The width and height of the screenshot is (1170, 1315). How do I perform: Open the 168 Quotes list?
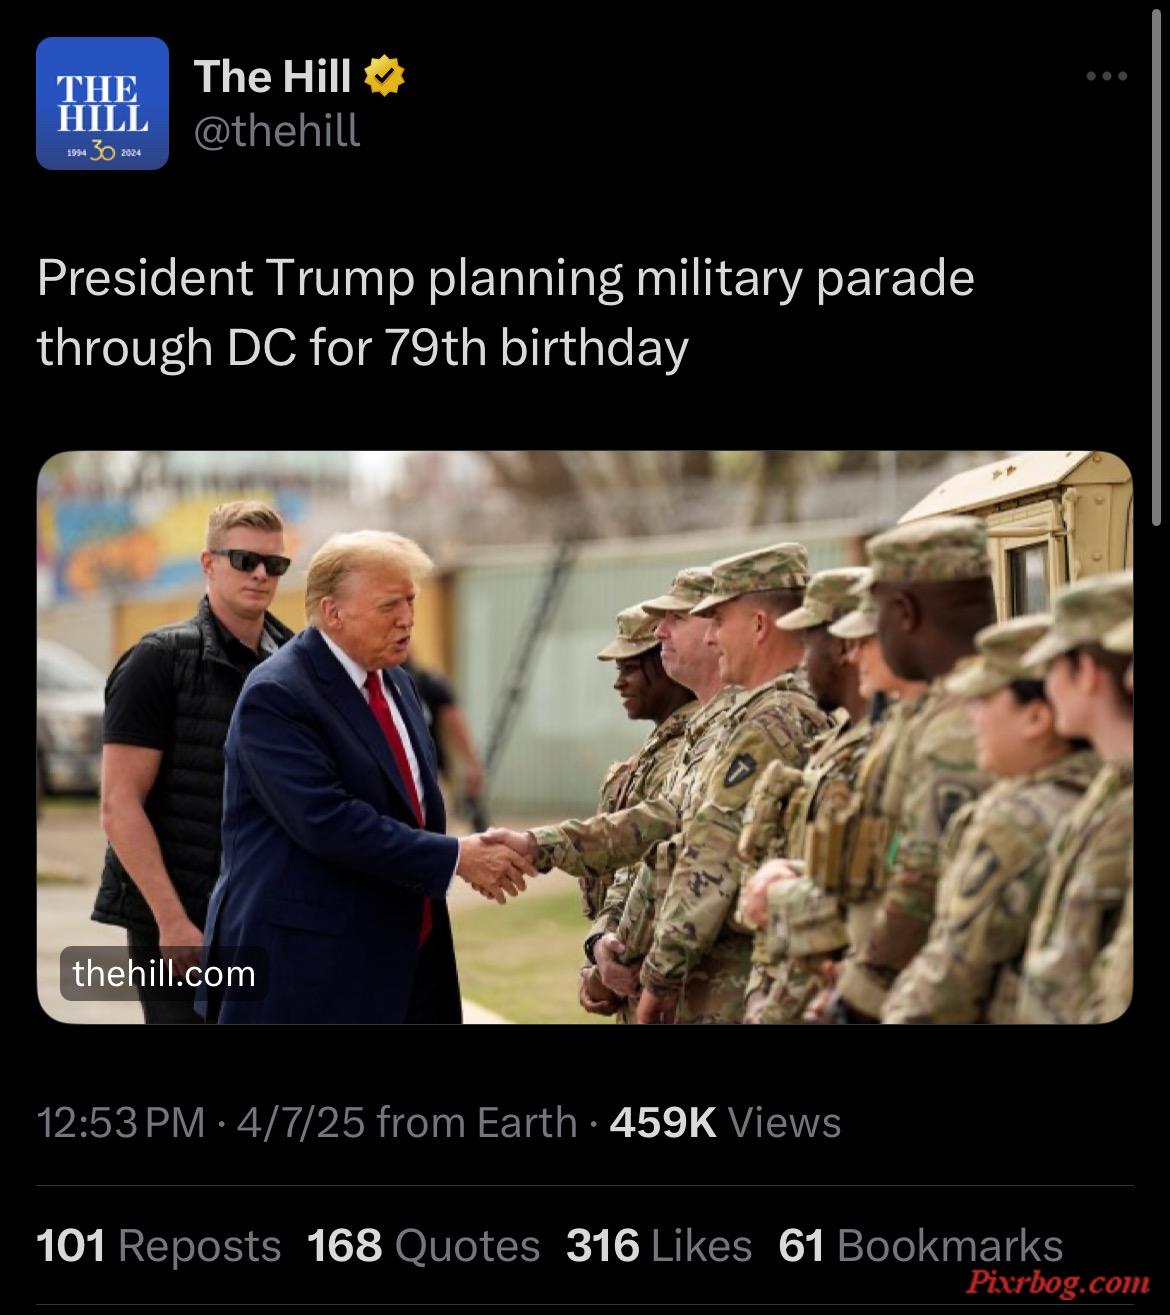coord(423,1246)
